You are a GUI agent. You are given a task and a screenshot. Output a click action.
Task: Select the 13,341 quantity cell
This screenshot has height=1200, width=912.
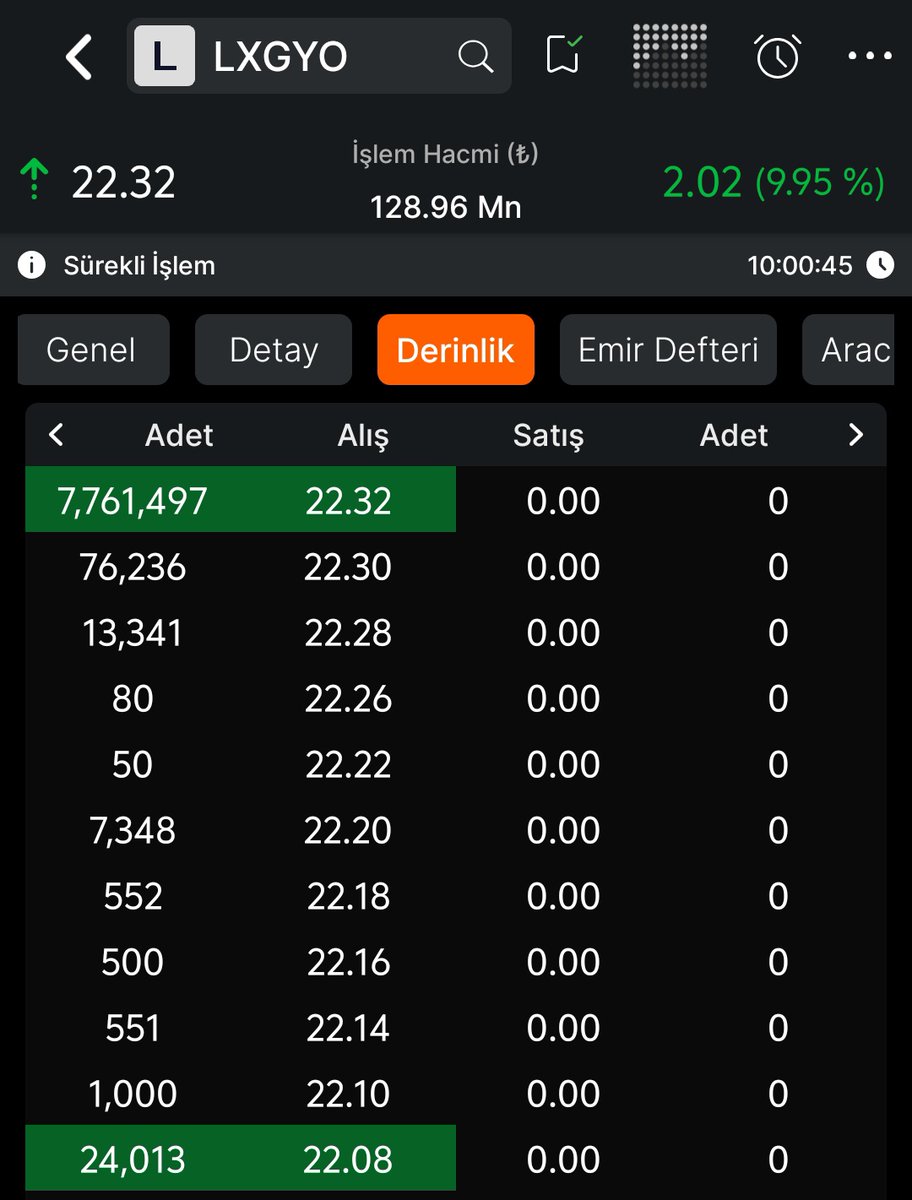point(132,633)
